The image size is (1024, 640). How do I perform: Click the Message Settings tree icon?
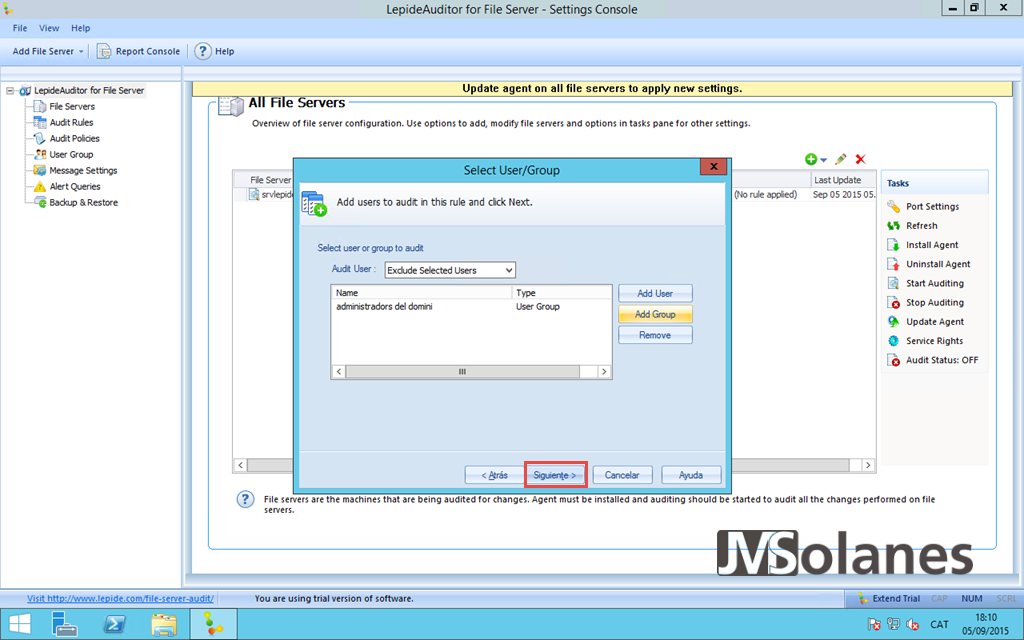[40, 170]
